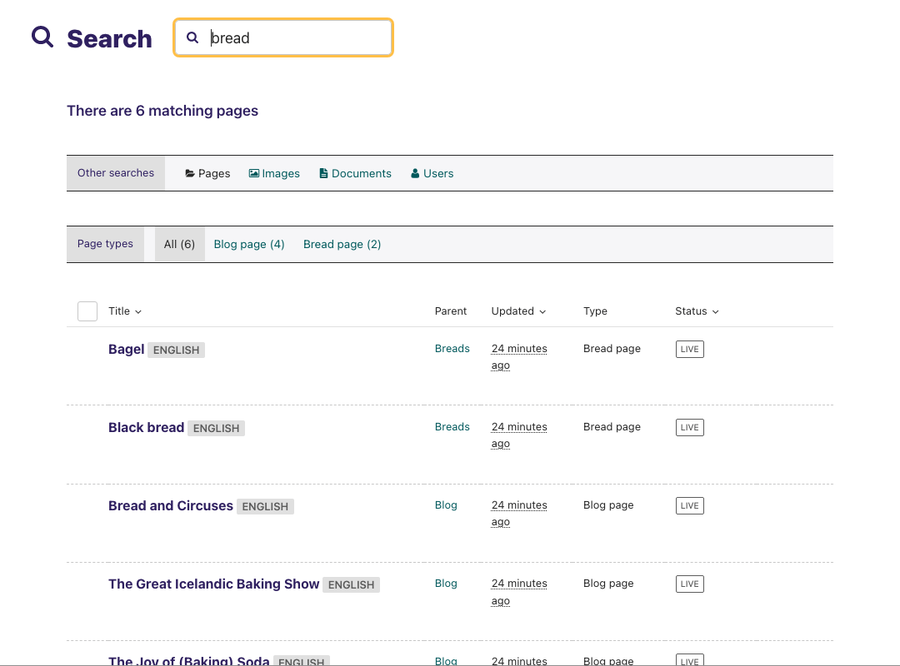Click the Page types label
This screenshot has height=666, width=900.
pyautogui.click(x=105, y=243)
